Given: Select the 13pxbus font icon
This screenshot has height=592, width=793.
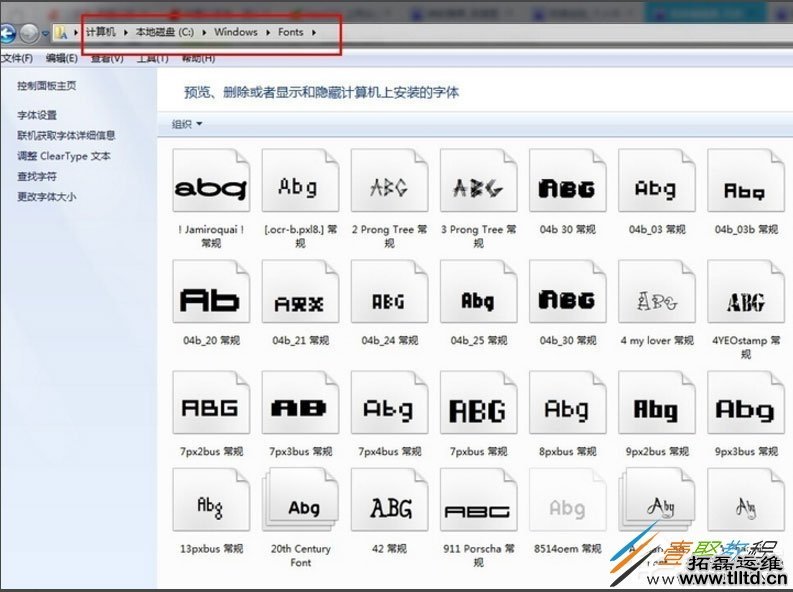Looking at the screenshot, I should (x=211, y=499).
